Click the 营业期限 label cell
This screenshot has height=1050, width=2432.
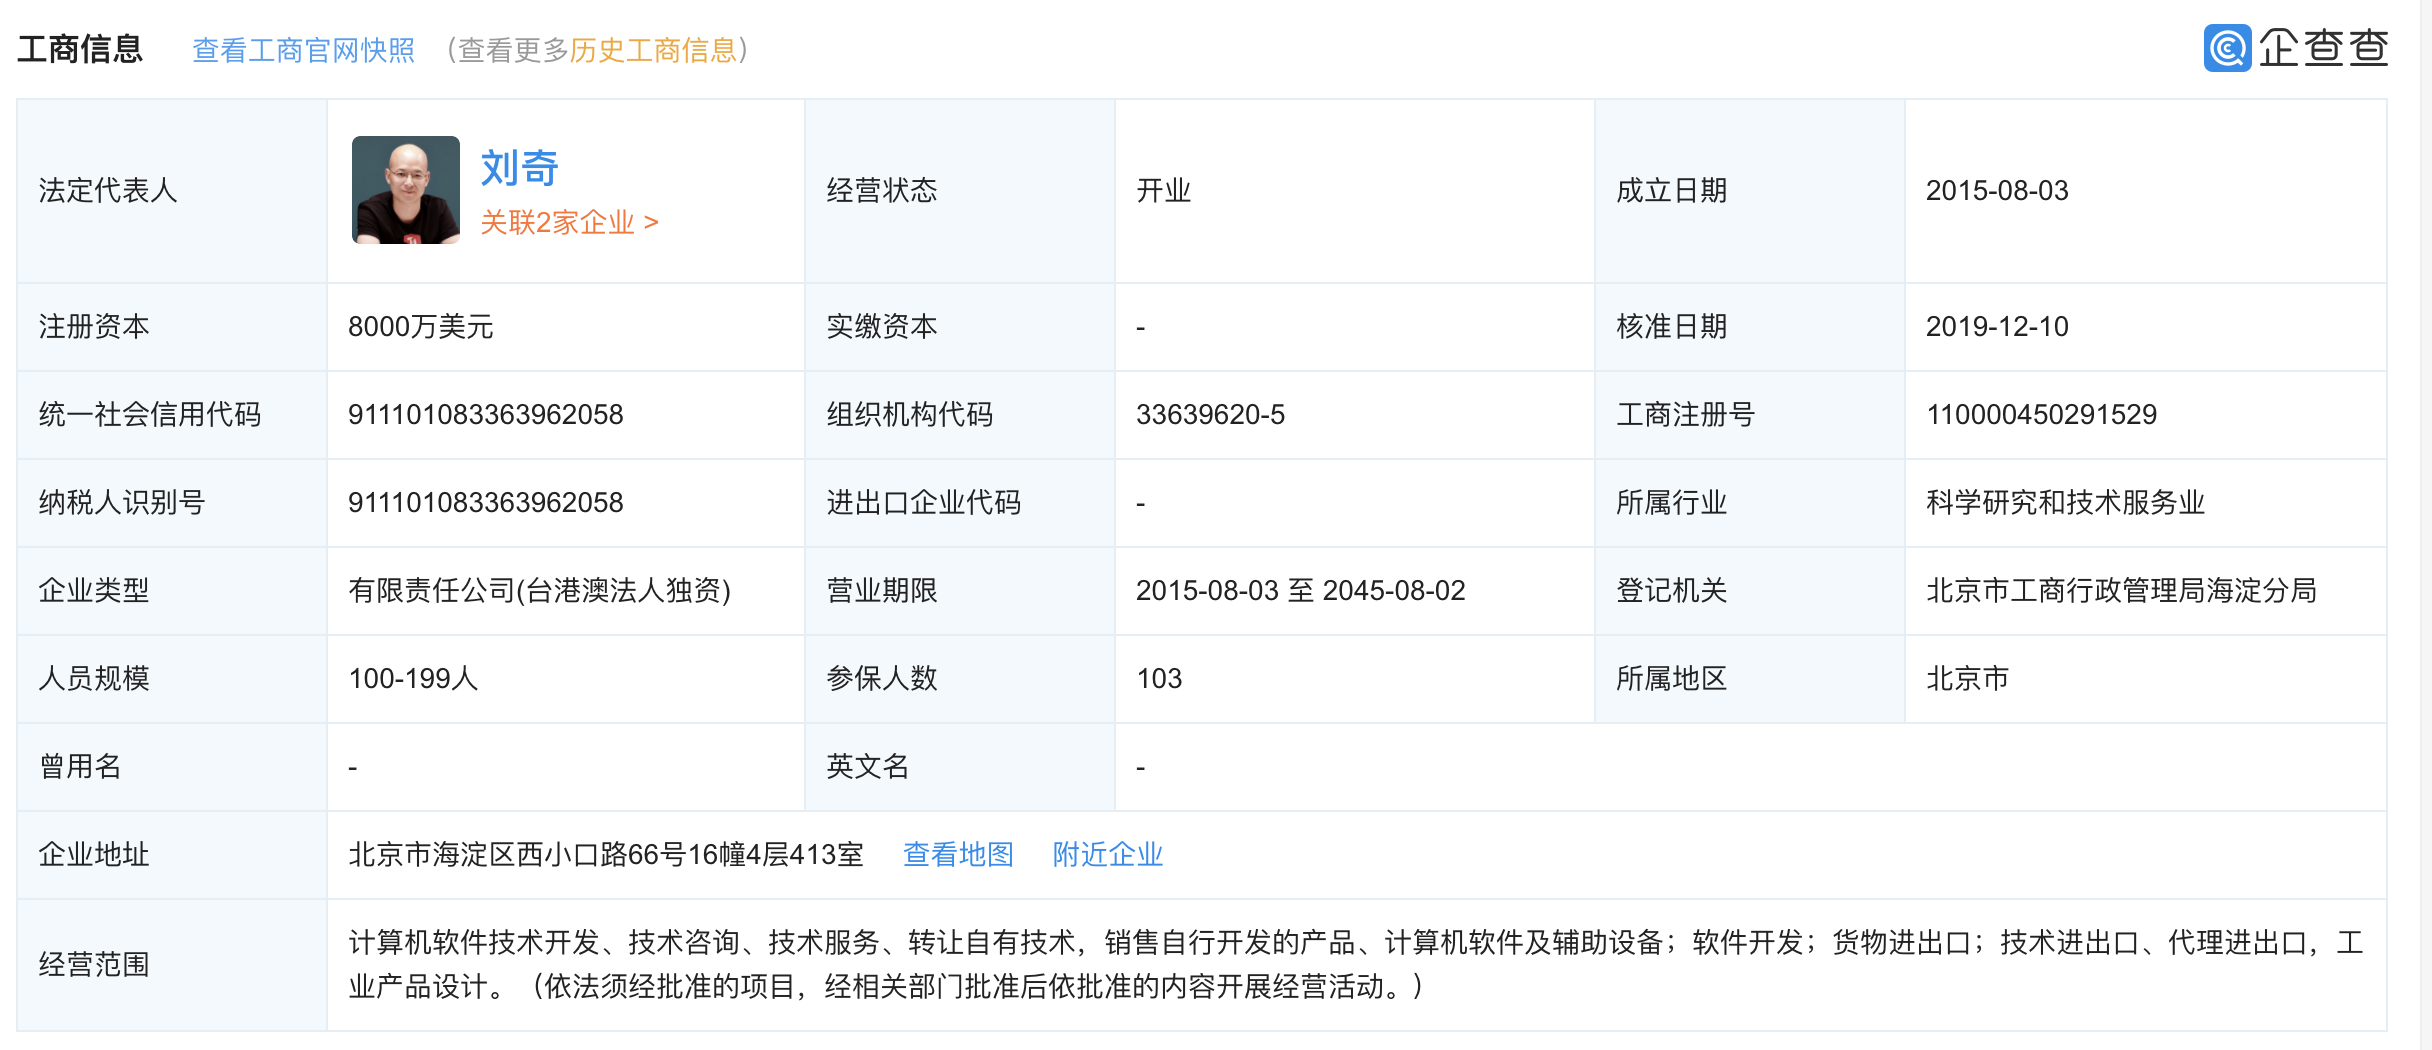pos(960,591)
